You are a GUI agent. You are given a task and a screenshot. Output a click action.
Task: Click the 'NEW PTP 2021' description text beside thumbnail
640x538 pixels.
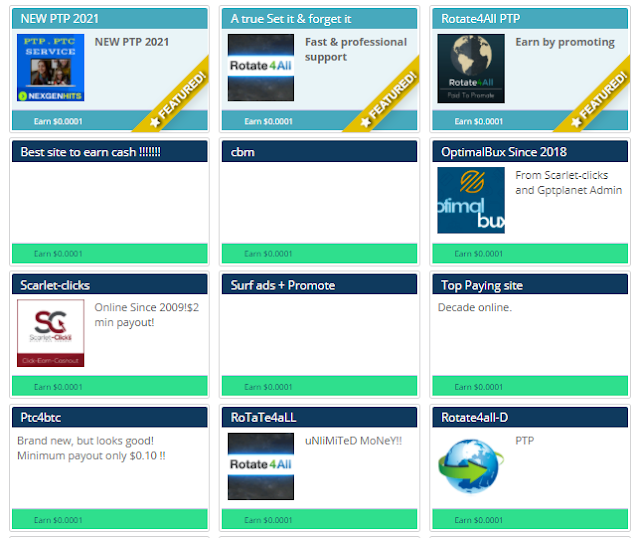coord(132,42)
